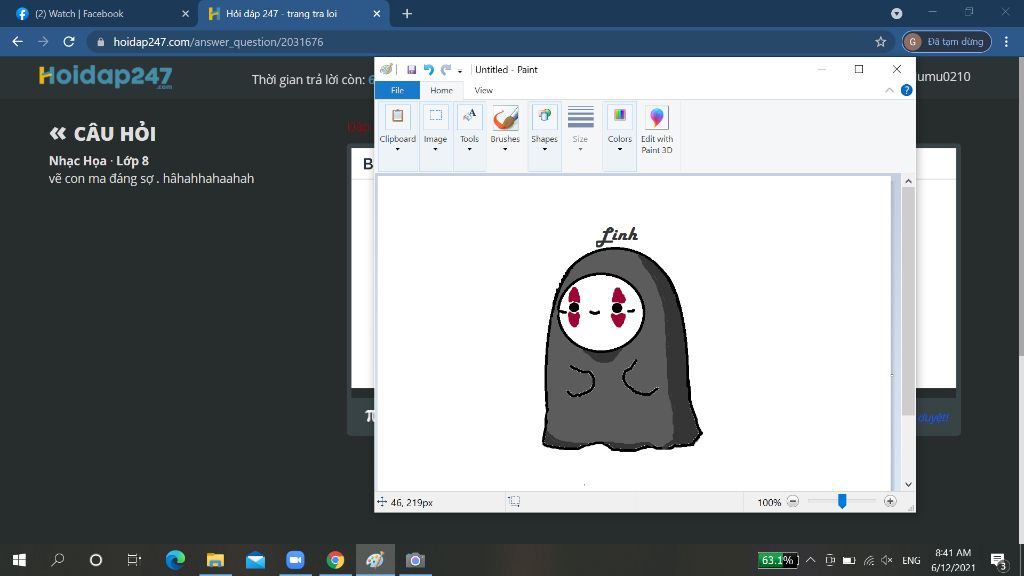Open a new Chrome tab
The image size is (1024, 576).
[407, 14]
